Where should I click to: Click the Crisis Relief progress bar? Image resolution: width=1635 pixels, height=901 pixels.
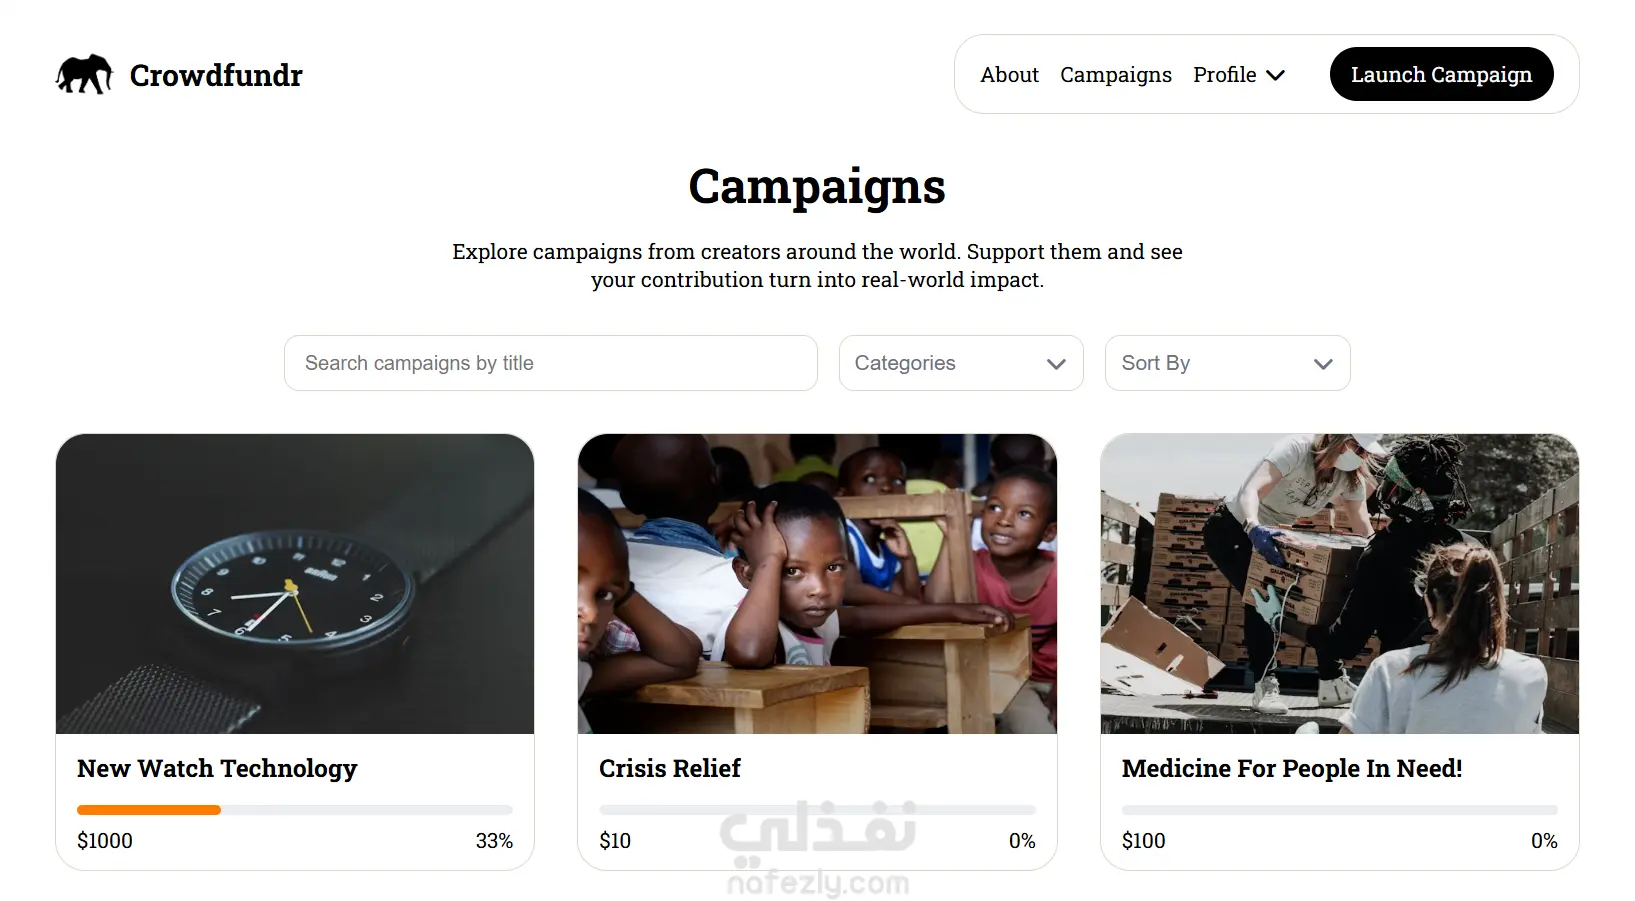coord(817,810)
